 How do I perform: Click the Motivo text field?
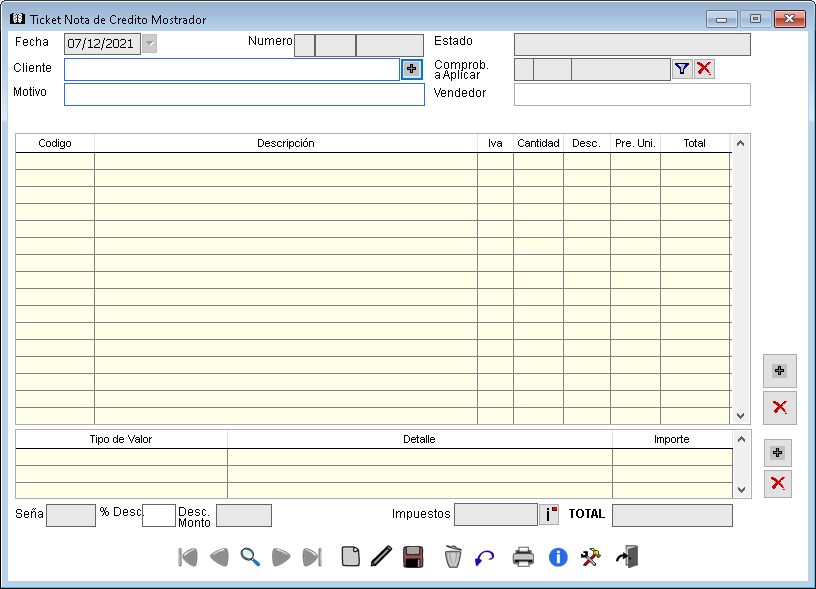[x=244, y=94]
